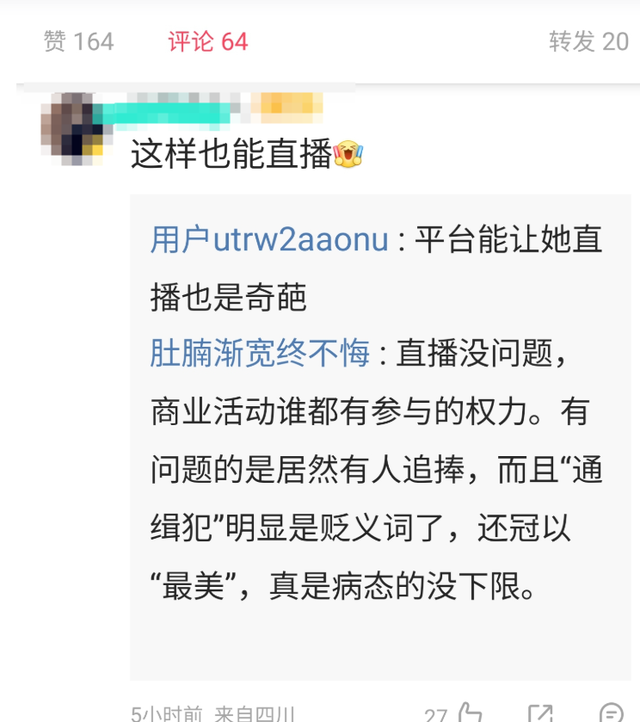Viewport: 640px width, 722px height.
Task: Tap reply text 平台能让她直播也是奇葩
Action: [376, 268]
